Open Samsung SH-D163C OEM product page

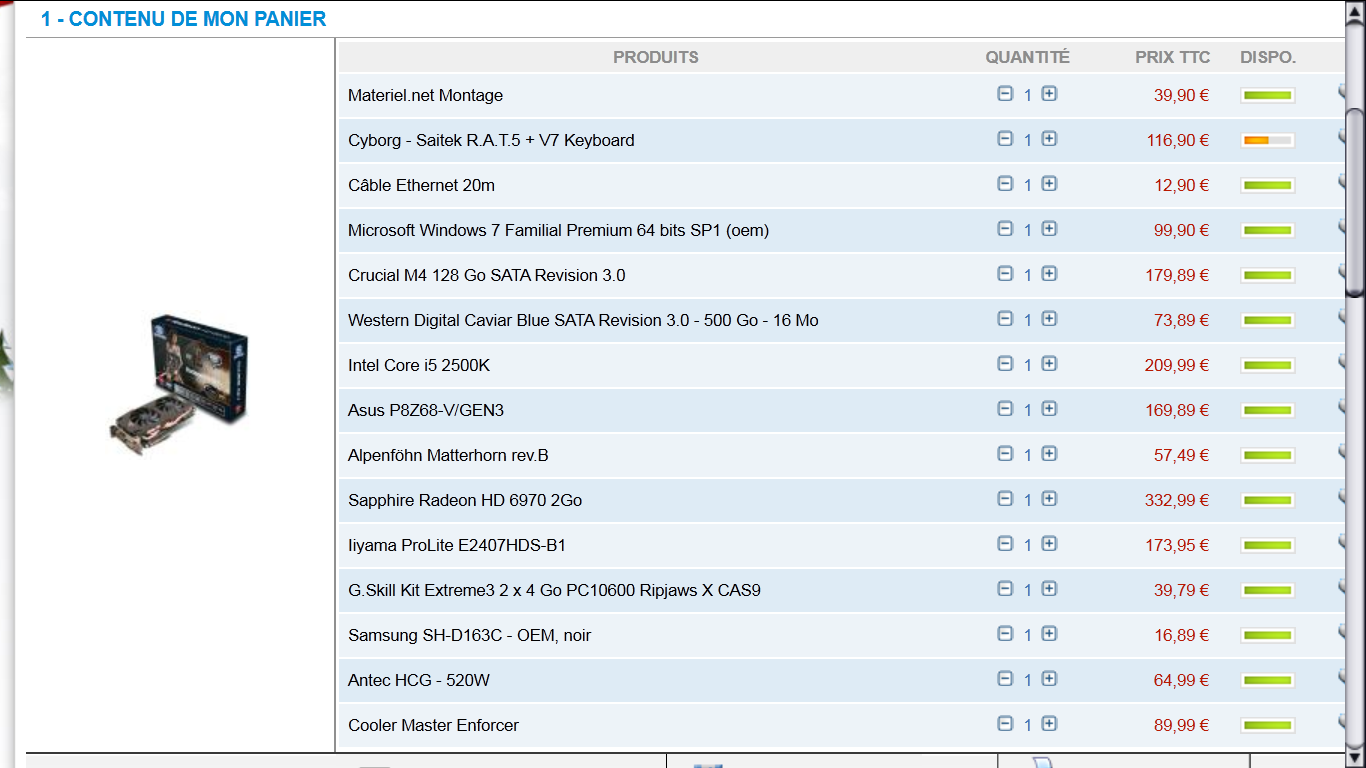click(x=469, y=636)
